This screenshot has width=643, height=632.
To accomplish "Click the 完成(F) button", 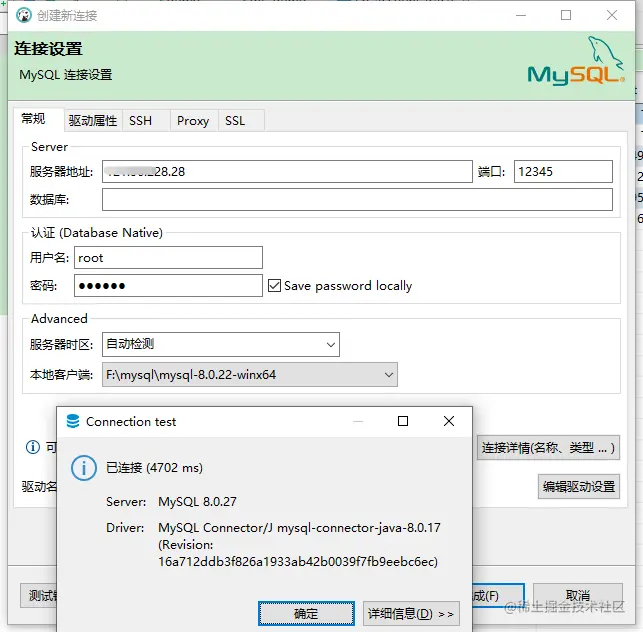I will (498, 595).
